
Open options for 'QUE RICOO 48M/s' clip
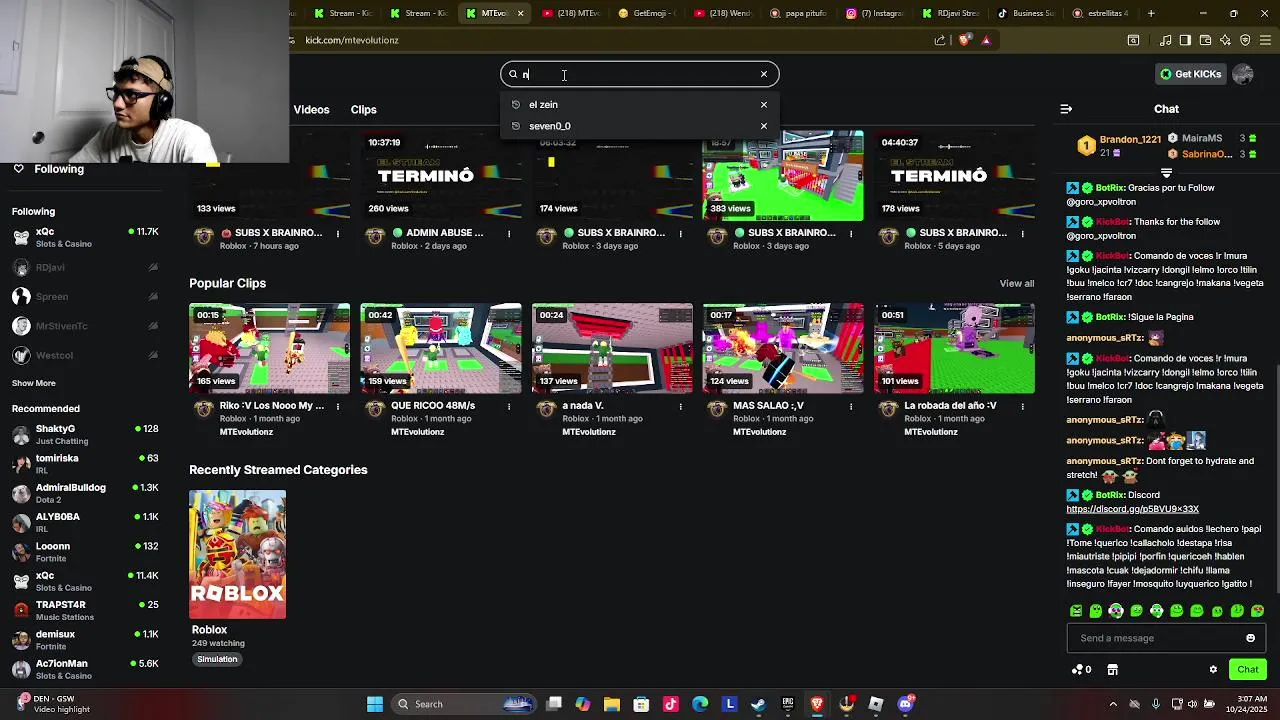click(x=509, y=406)
